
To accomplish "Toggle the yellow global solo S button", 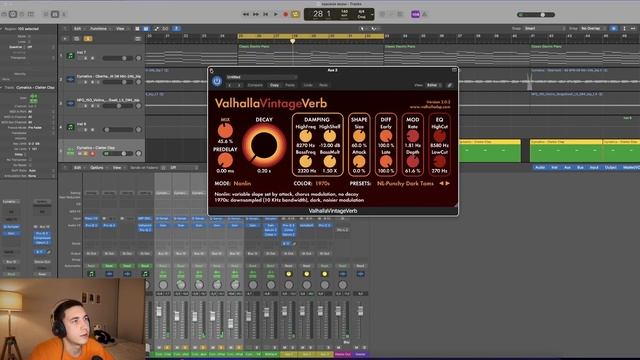I will click(x=88, y=38).
